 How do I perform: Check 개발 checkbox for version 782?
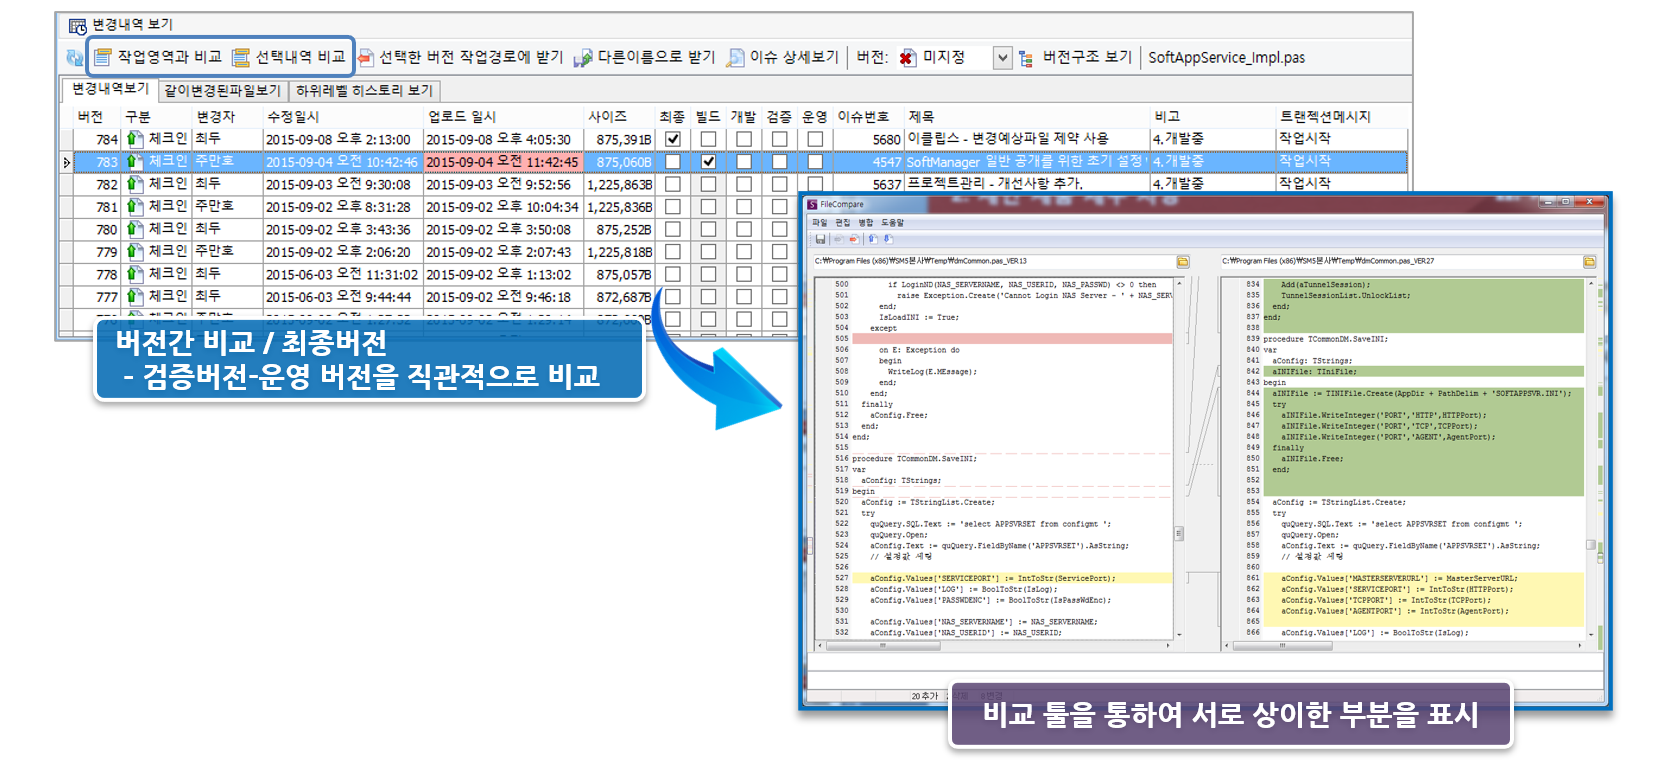point(743,184)
